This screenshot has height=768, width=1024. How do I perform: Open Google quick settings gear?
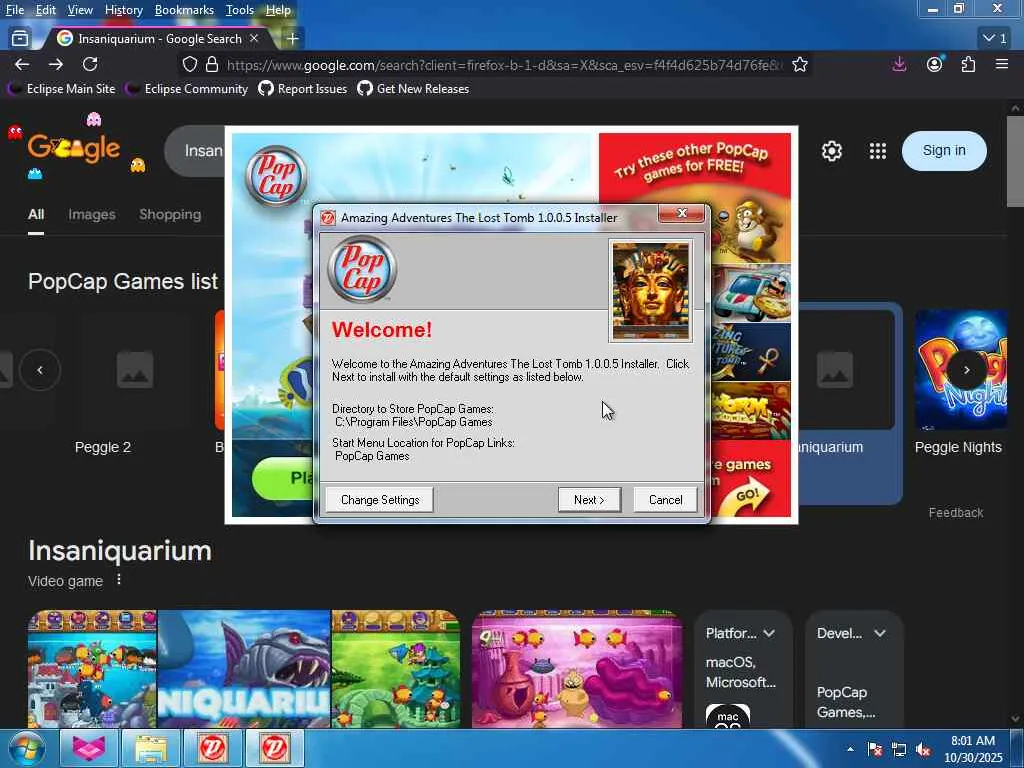point(831,151)
